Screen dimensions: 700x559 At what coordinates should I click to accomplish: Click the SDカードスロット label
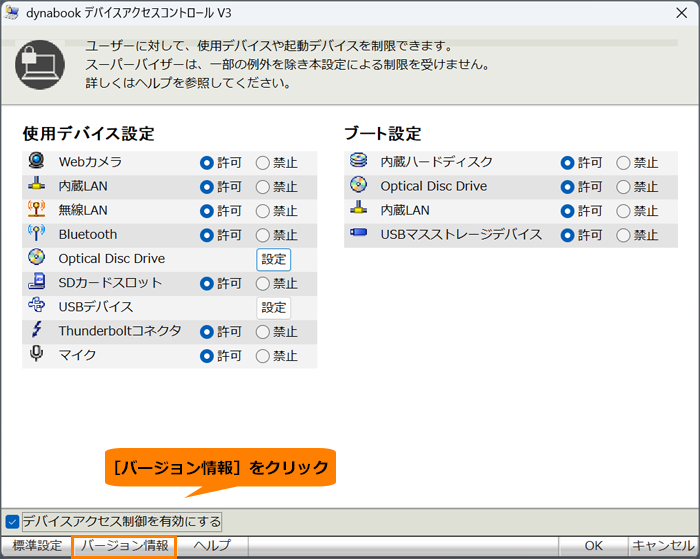tap(110, 283)
